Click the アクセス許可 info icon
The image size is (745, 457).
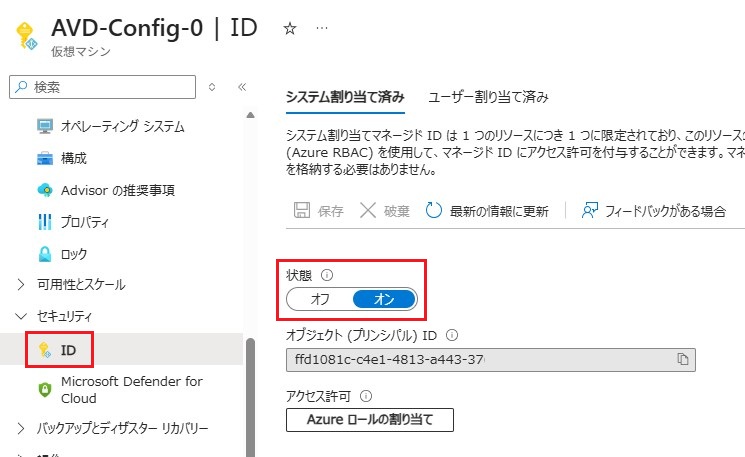[366, 396]
